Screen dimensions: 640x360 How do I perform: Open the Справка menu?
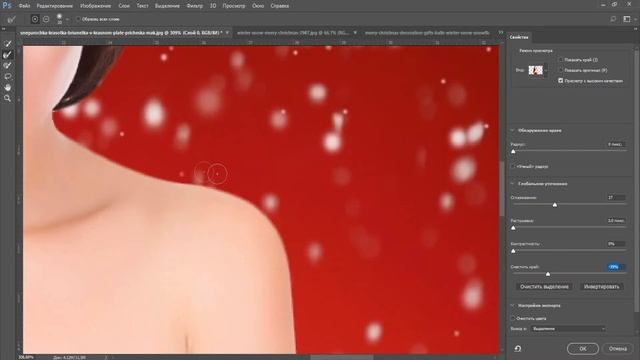[x=280, y=6]
